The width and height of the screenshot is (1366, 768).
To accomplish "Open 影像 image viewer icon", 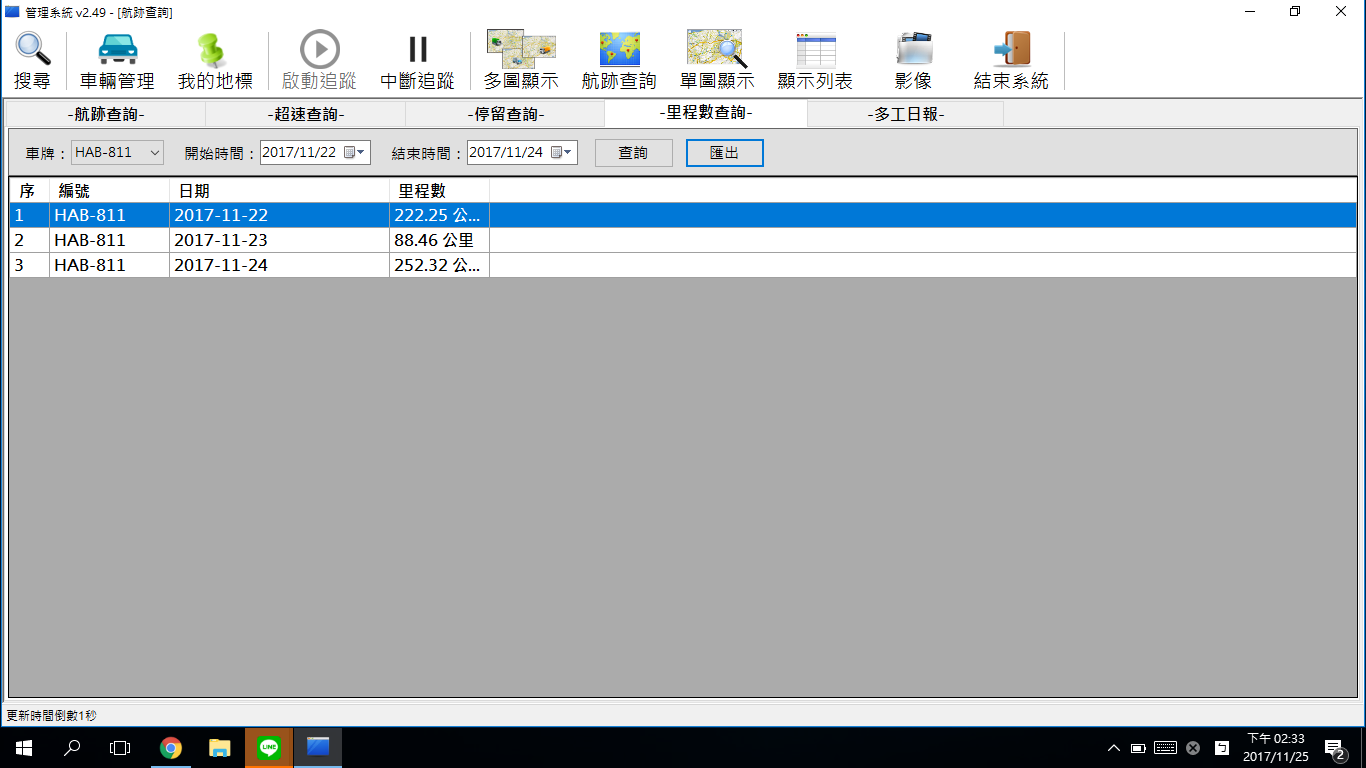I will [913, 60].
